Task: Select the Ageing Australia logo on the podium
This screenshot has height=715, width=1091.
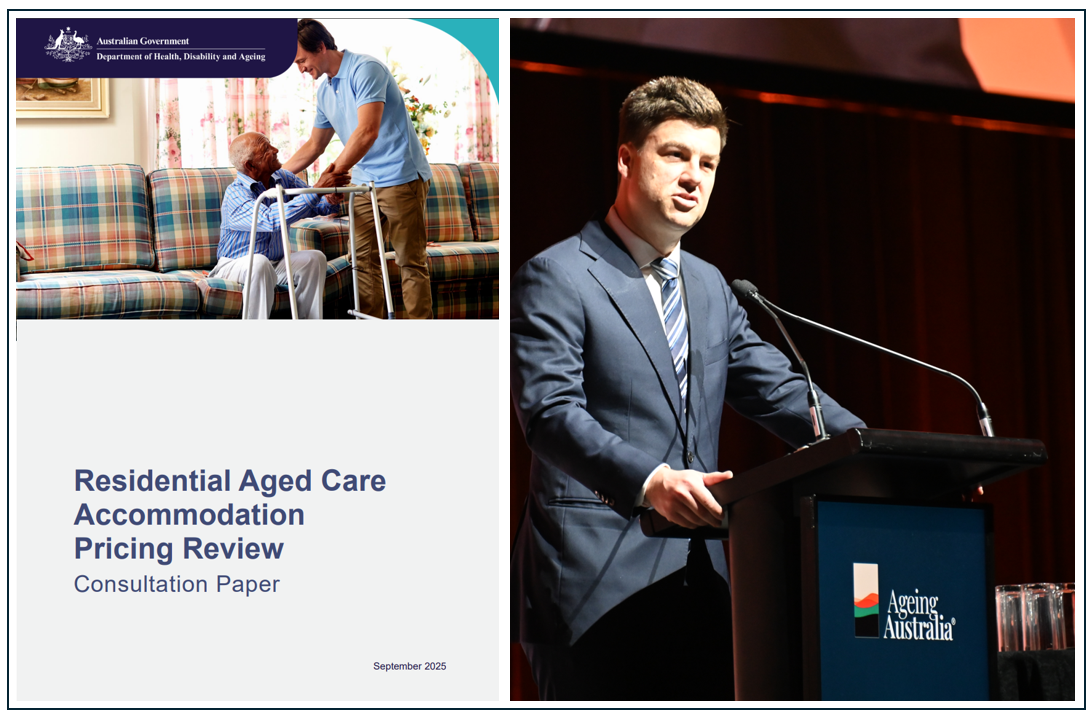Action: [x=900, y=600]
